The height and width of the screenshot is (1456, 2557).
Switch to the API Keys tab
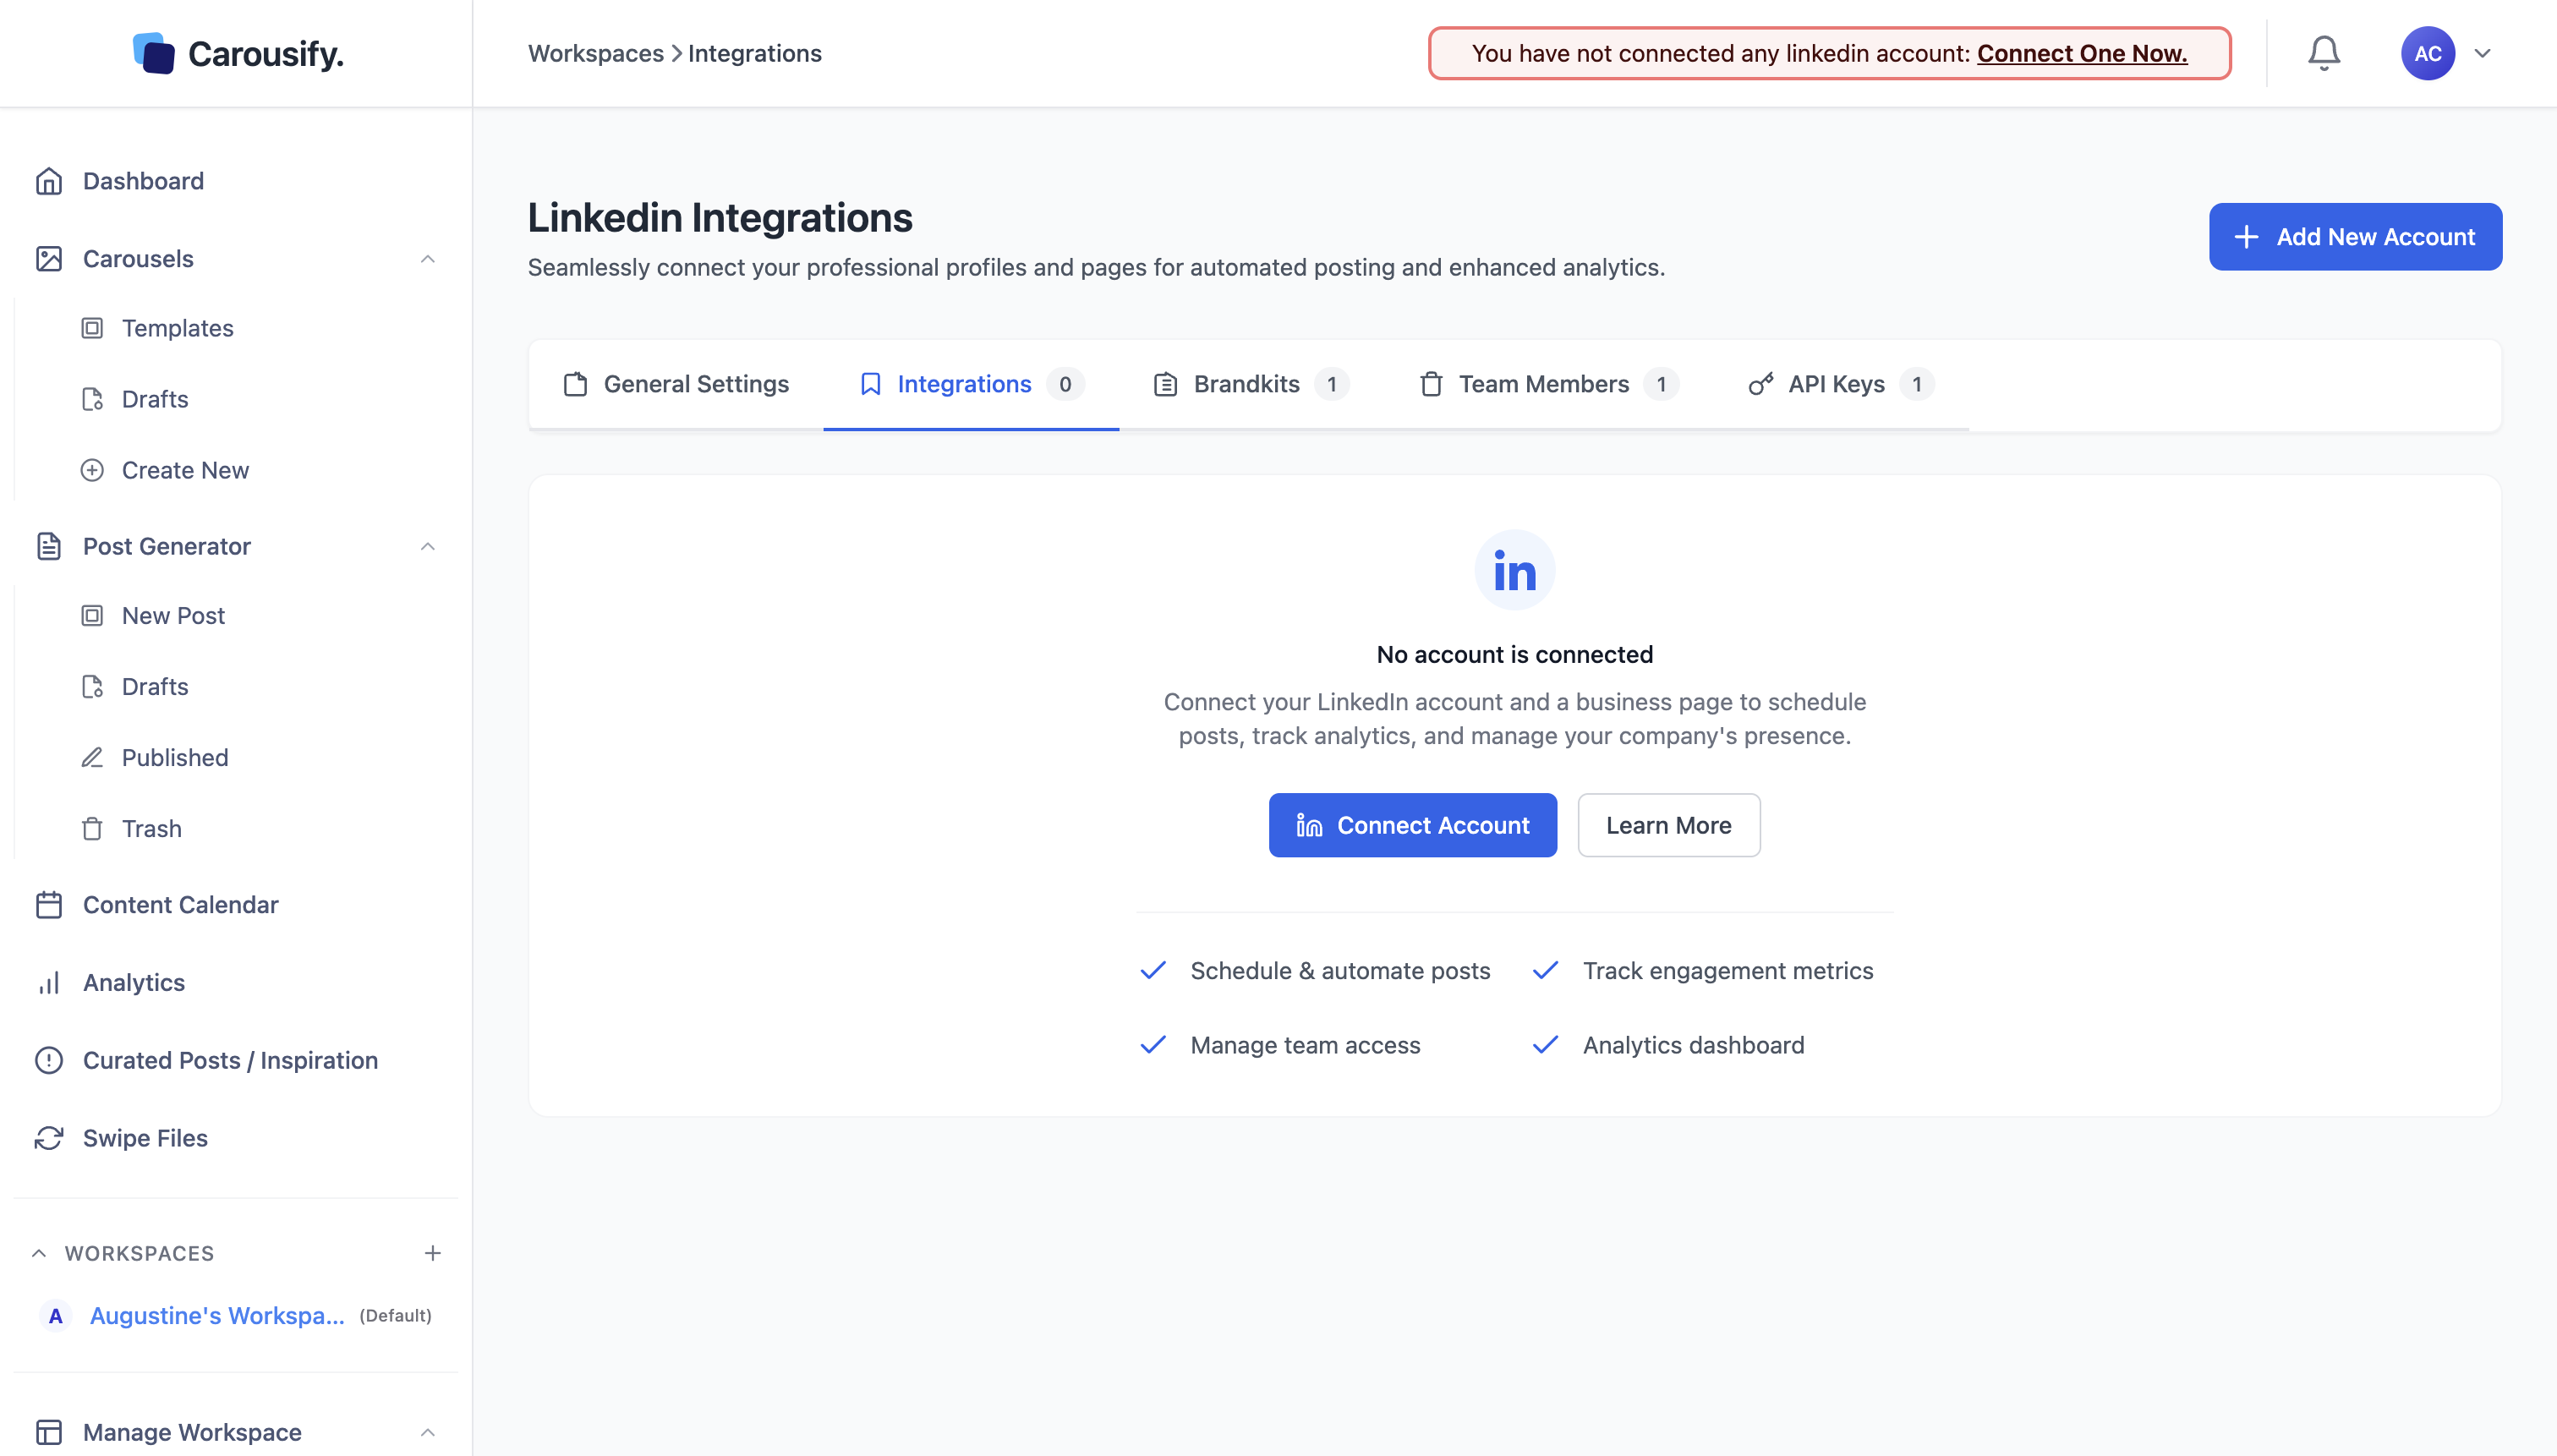click(x=1836, y=384)
